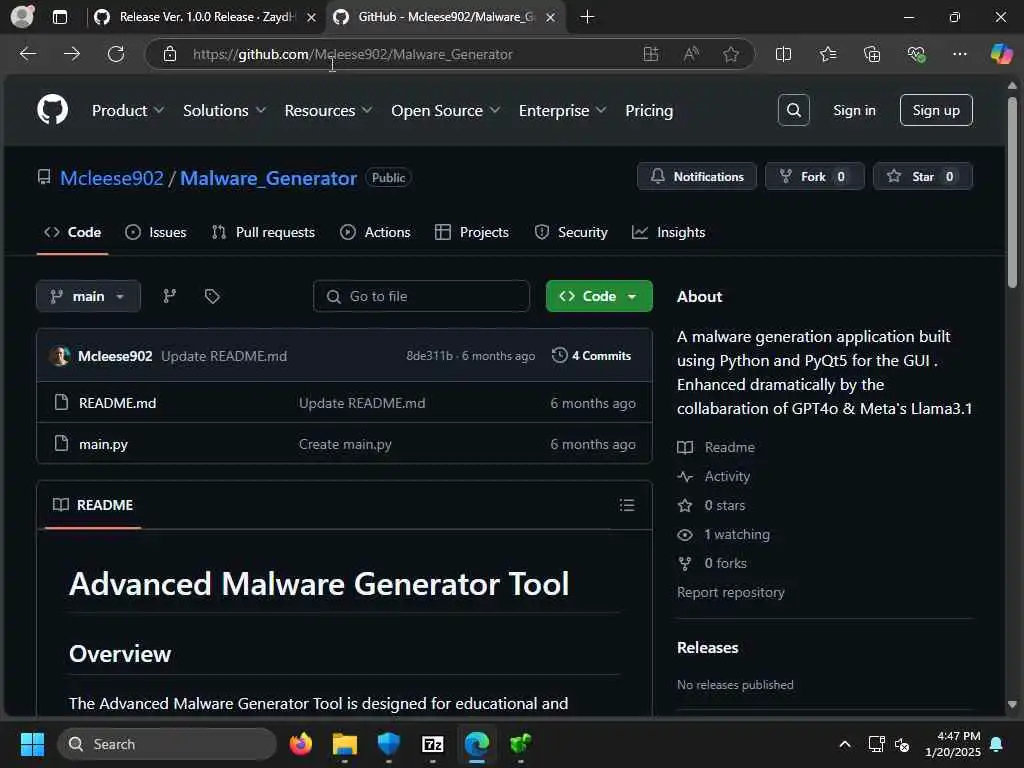Open the Copilot icon in toolbar
Image resolution: width=1024 pixels, height=768 pixels.
point(1000,54)
